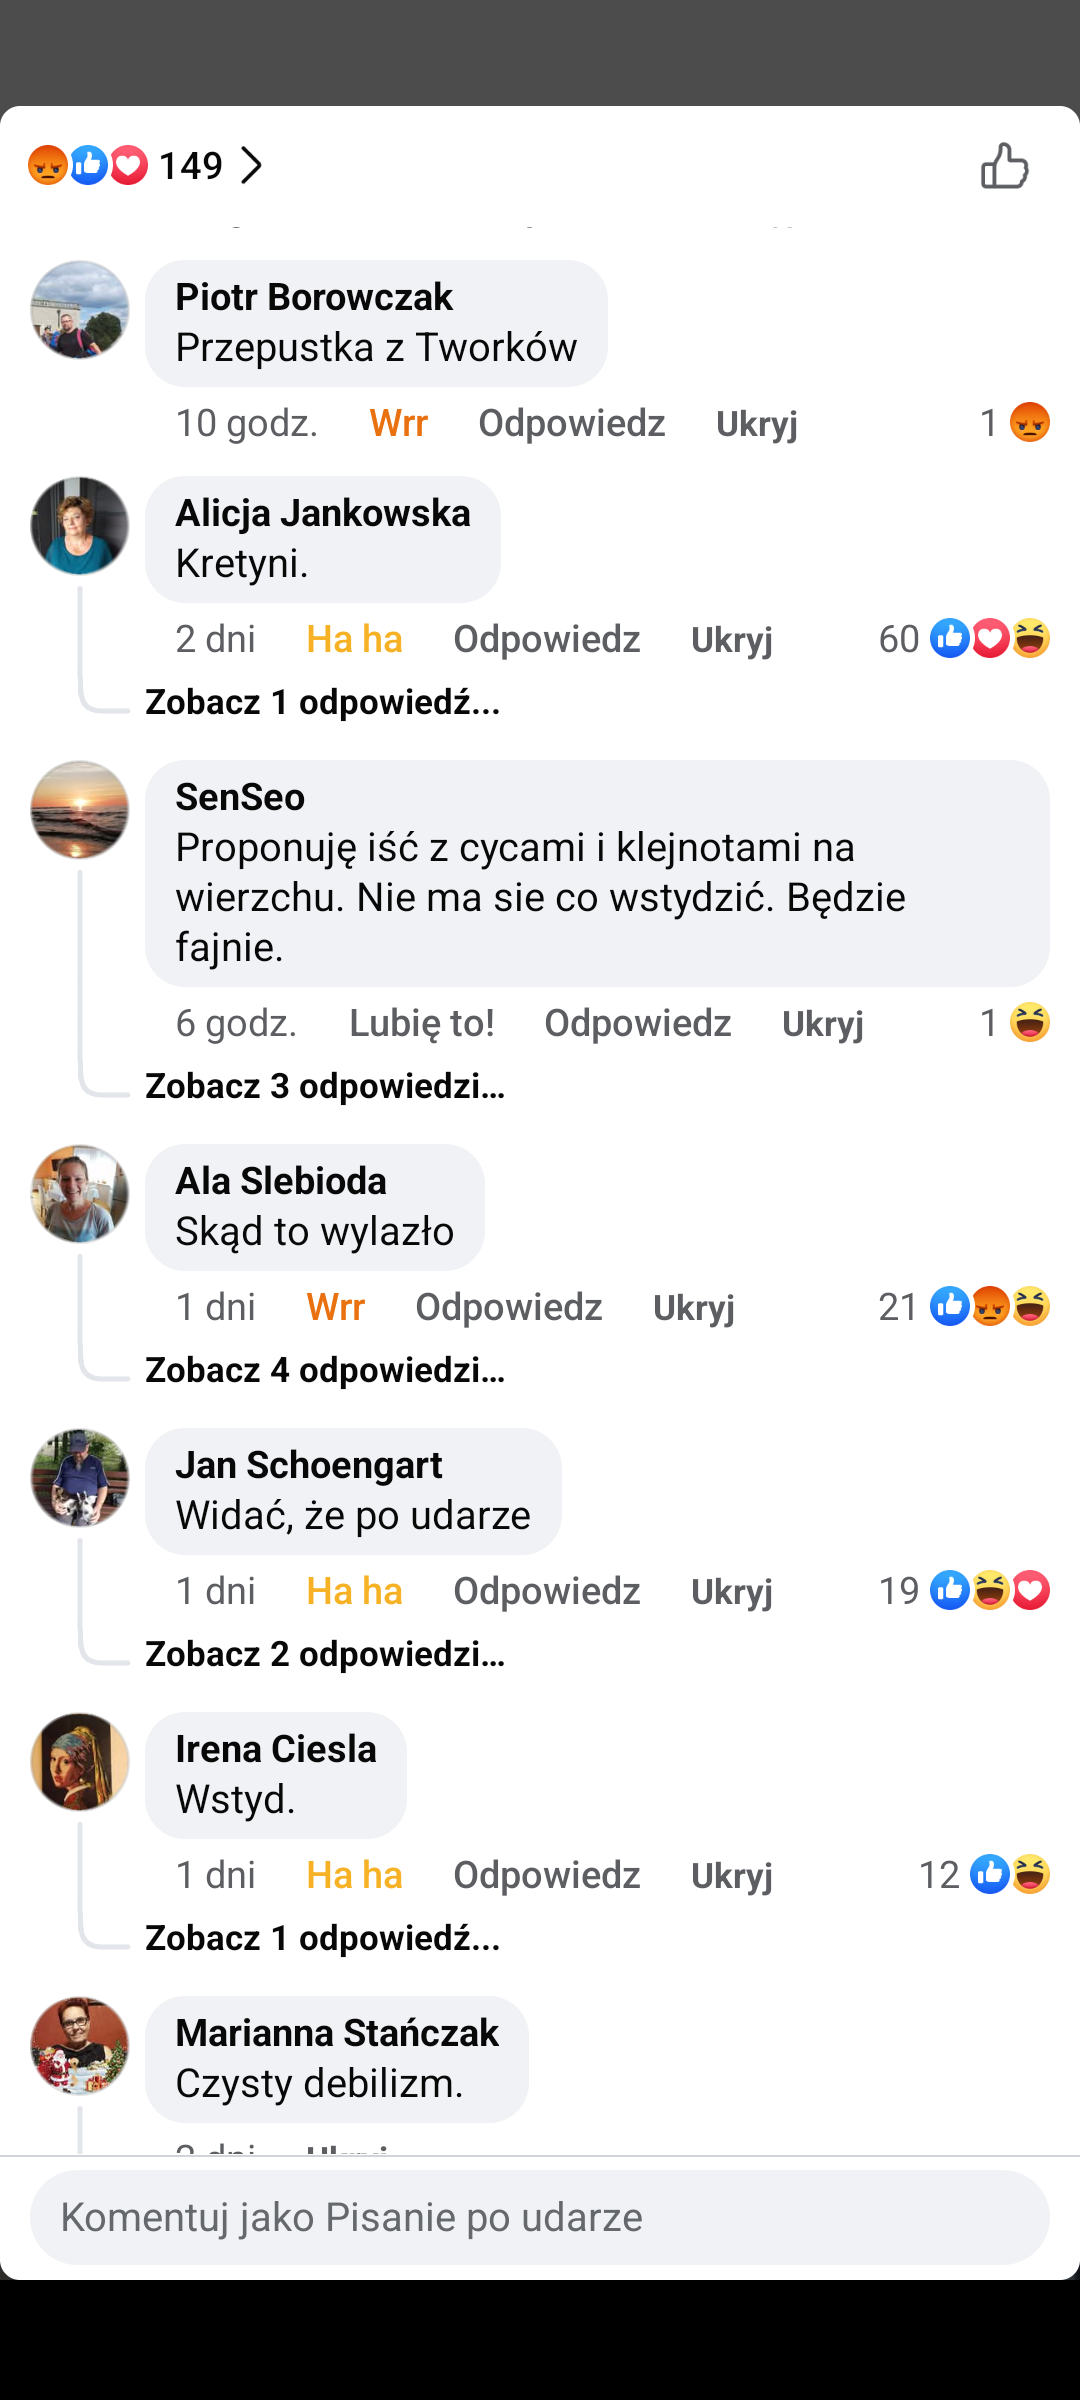
Task: Open Marianna Stańczak's profile name link
Action: (x=337, y=2033)
